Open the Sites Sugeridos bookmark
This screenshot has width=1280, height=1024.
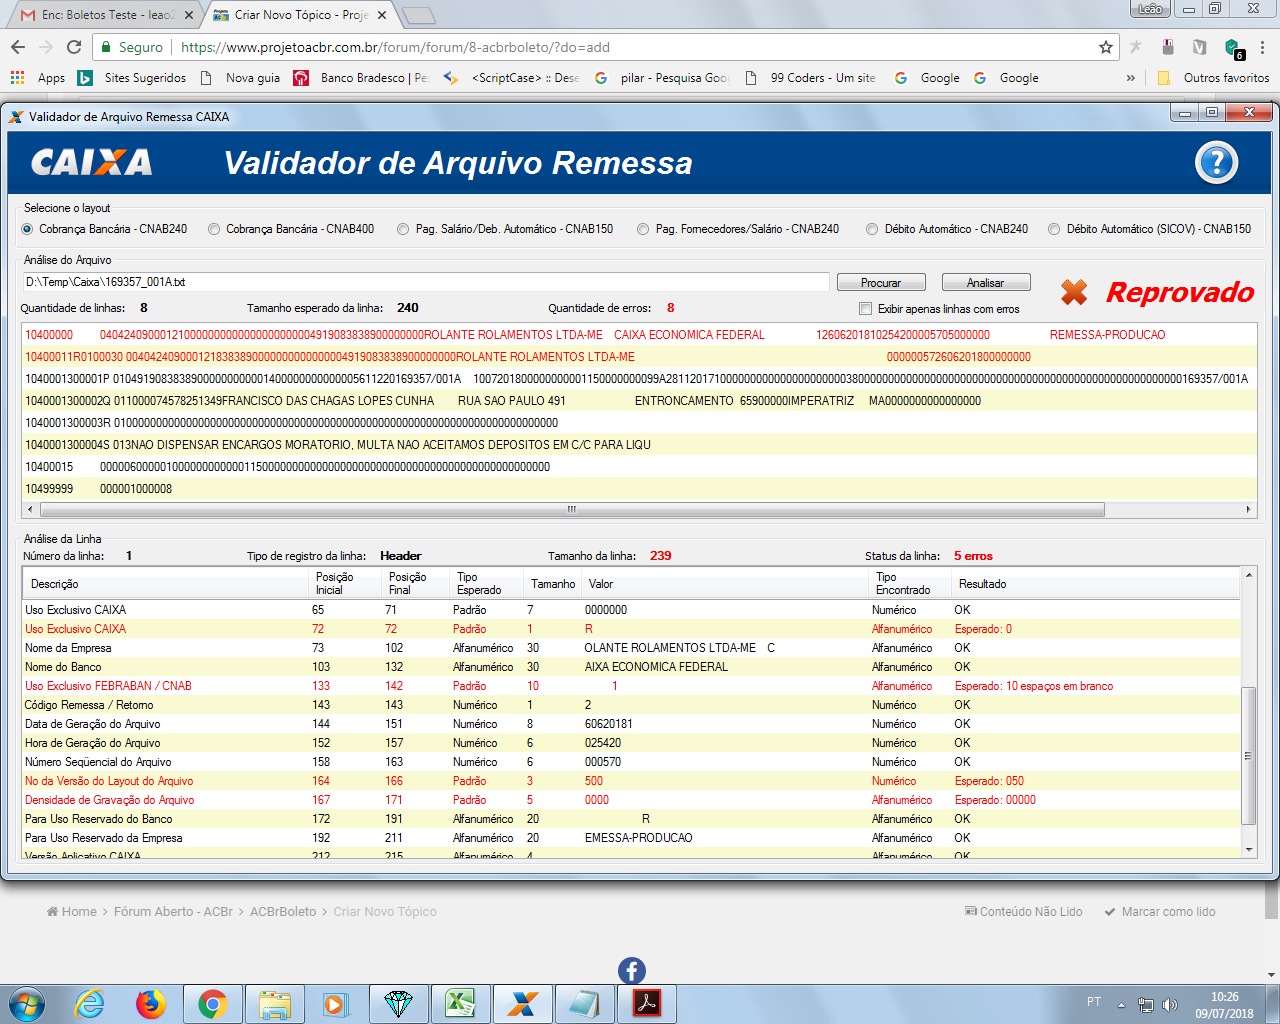[133, 78]
